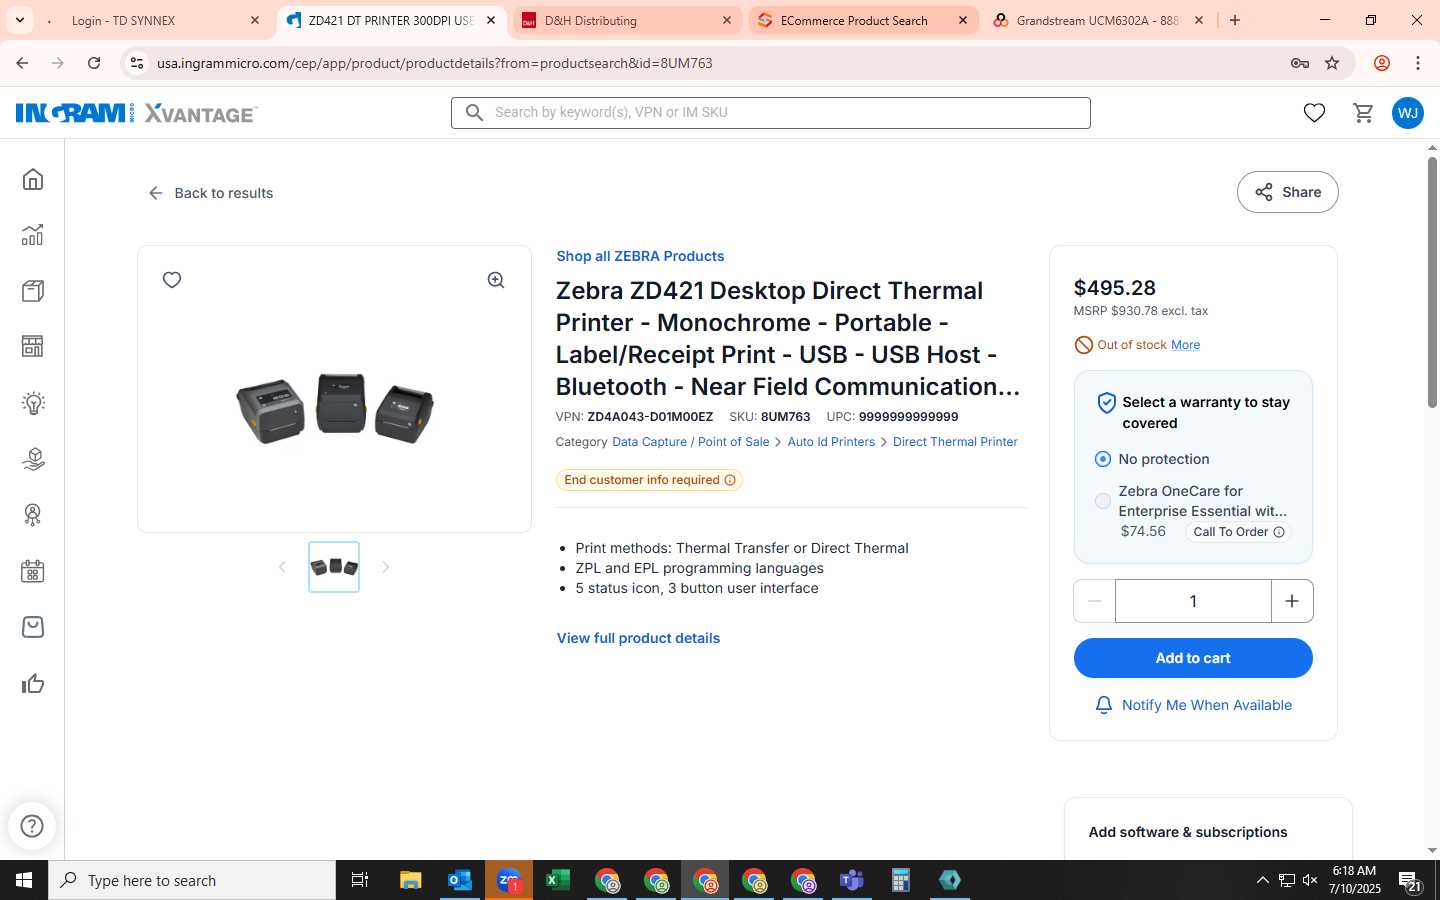Screen dimensions: 1440x900
Task: Increase quantity with plus button
Action: [x=1292, y=601]
